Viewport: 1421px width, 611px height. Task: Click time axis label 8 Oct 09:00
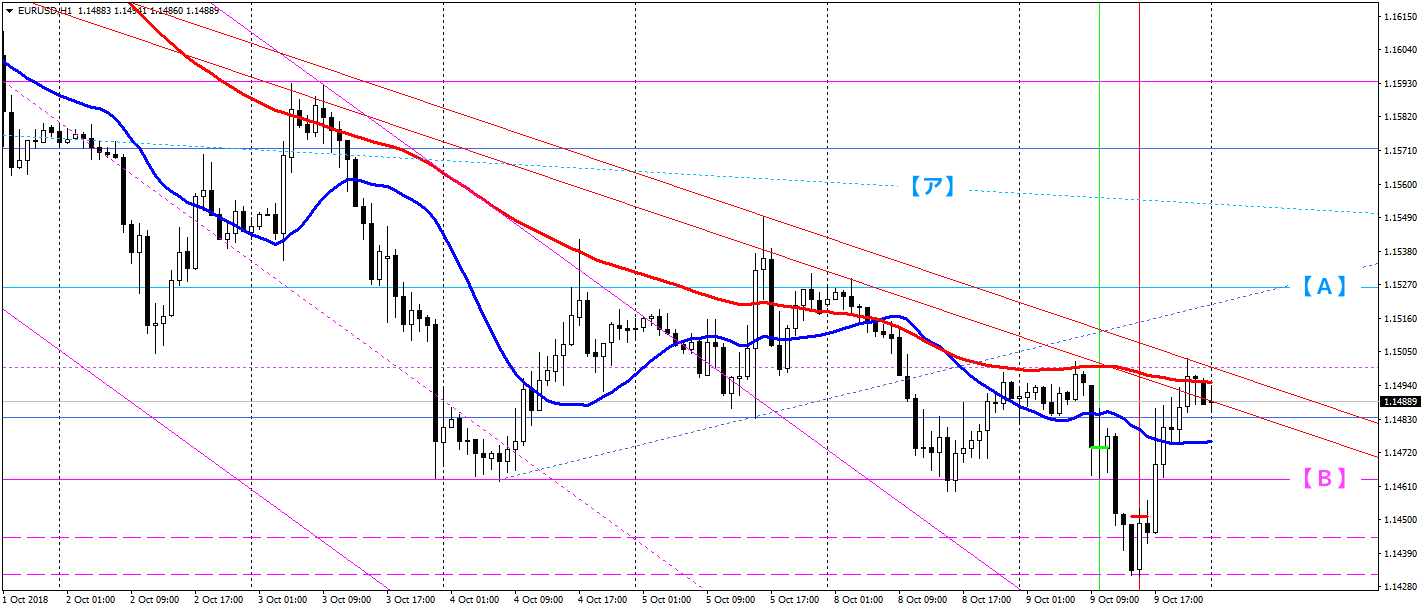[x=924, y=601]
